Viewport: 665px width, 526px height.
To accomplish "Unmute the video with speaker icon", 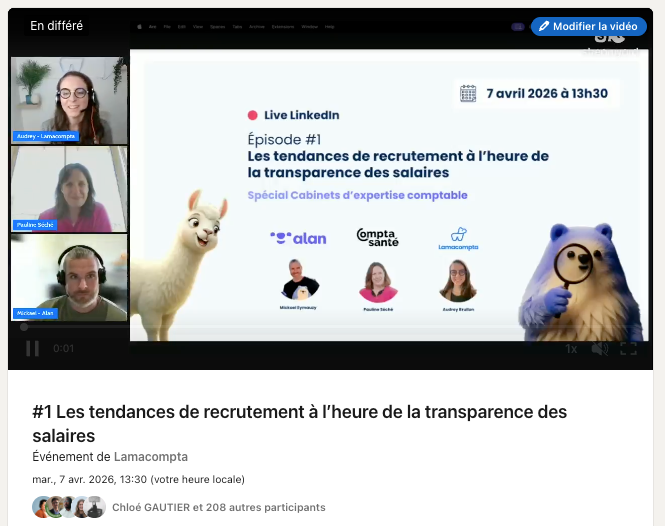I will click(600, 349).
